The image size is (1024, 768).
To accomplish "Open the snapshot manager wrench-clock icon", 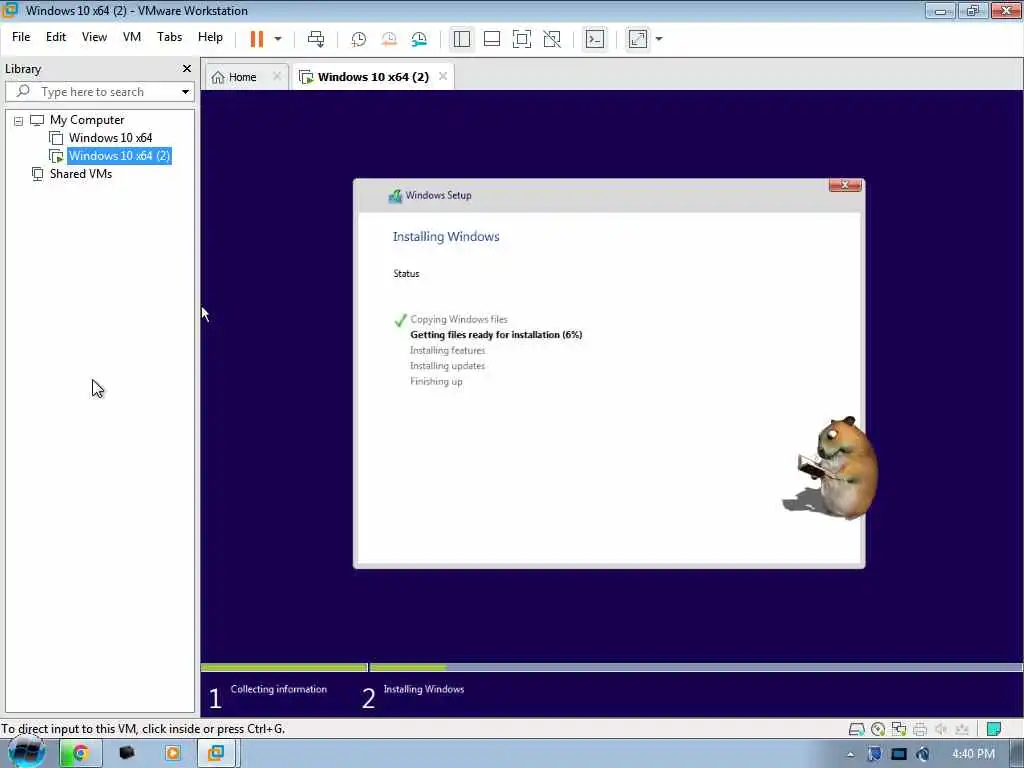I will tap(419, 39).
